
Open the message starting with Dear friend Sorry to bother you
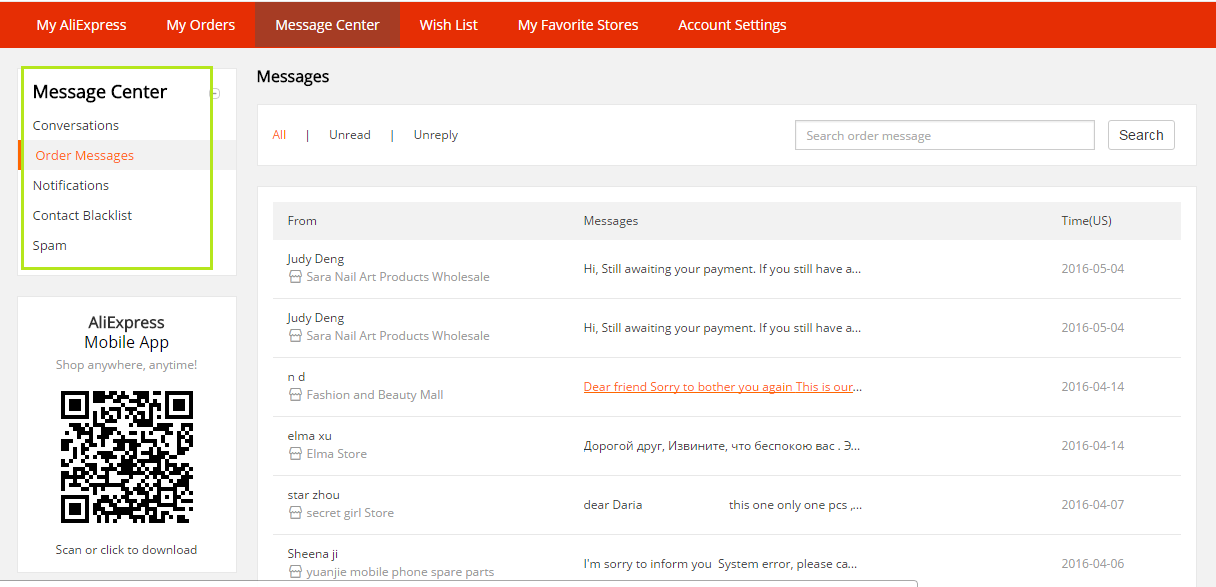tap(722, 386)
